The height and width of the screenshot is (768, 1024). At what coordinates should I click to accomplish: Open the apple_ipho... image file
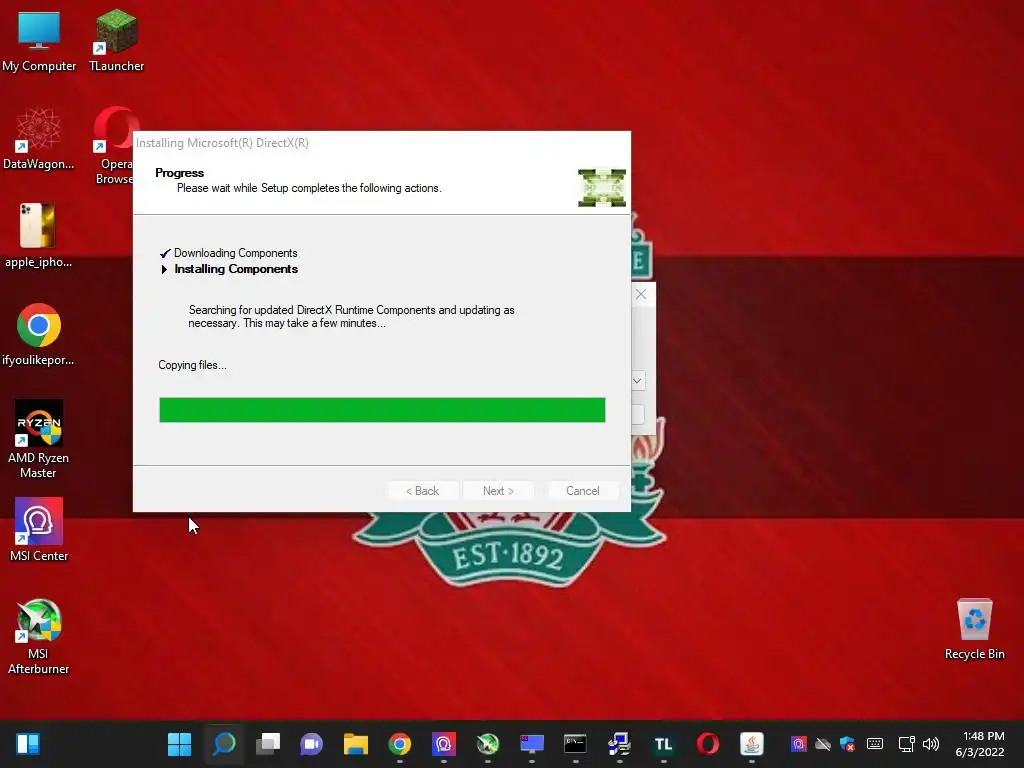tap(39, 236)
